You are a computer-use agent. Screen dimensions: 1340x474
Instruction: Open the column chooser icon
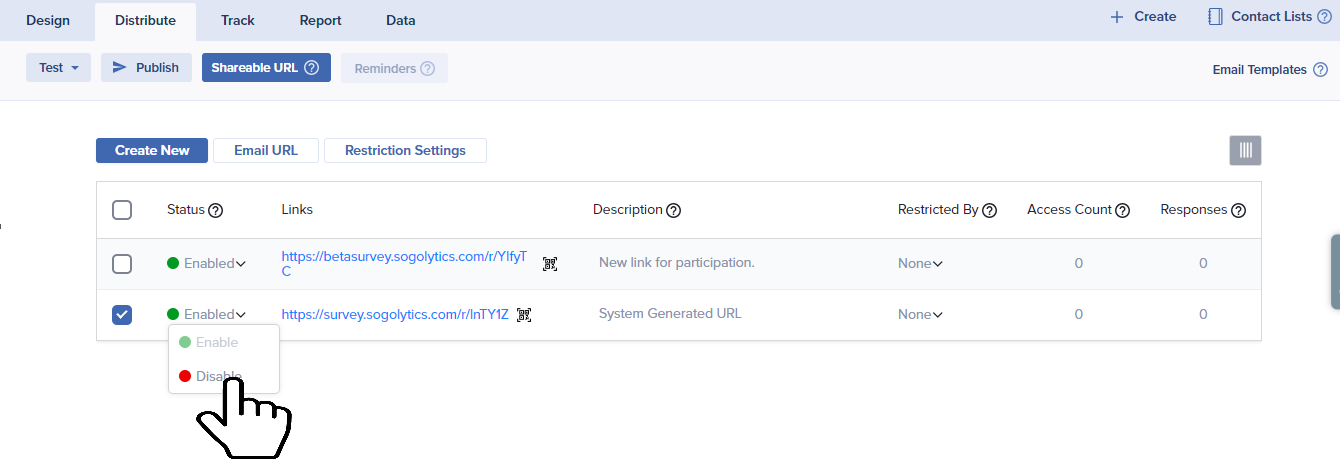(1245, 150)
